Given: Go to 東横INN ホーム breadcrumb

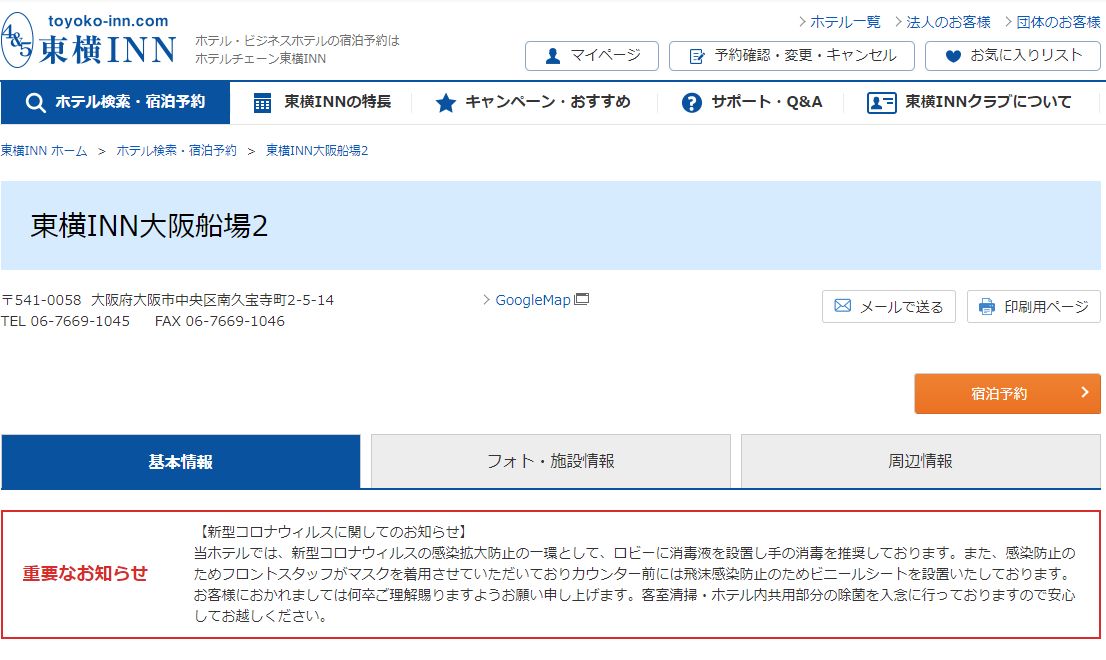Looking at the screenshot, I should (44, 151).
